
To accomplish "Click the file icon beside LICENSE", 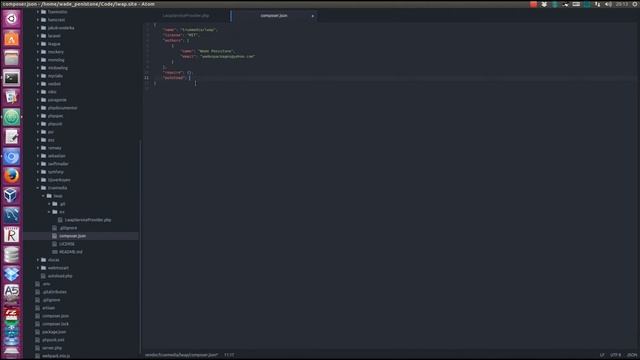I will click(55, 244).
